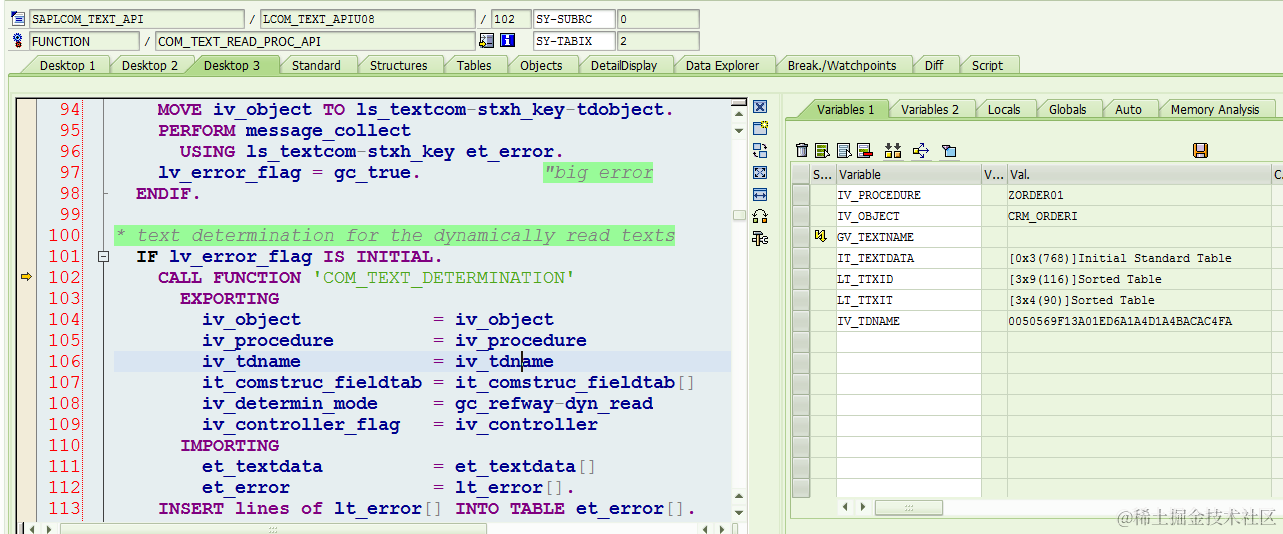
Task: Select the row selector for IT_TEXTDATA
Action: tap(801, 258)
